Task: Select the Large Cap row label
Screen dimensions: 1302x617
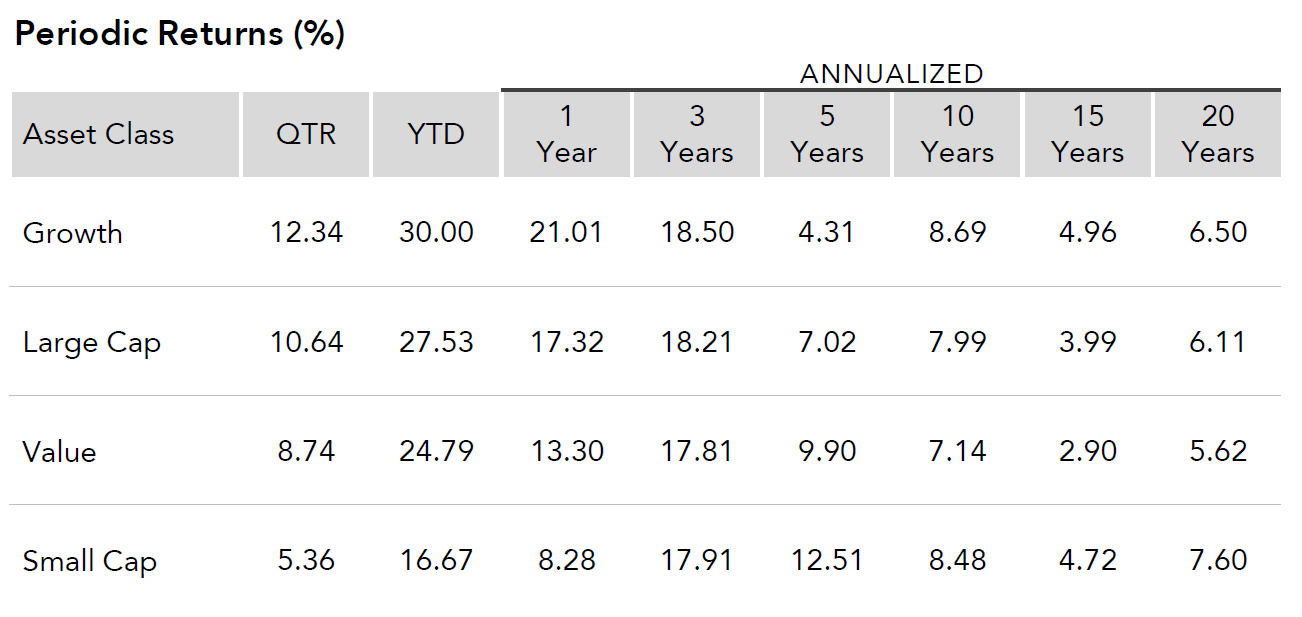Action: (92, 343)
